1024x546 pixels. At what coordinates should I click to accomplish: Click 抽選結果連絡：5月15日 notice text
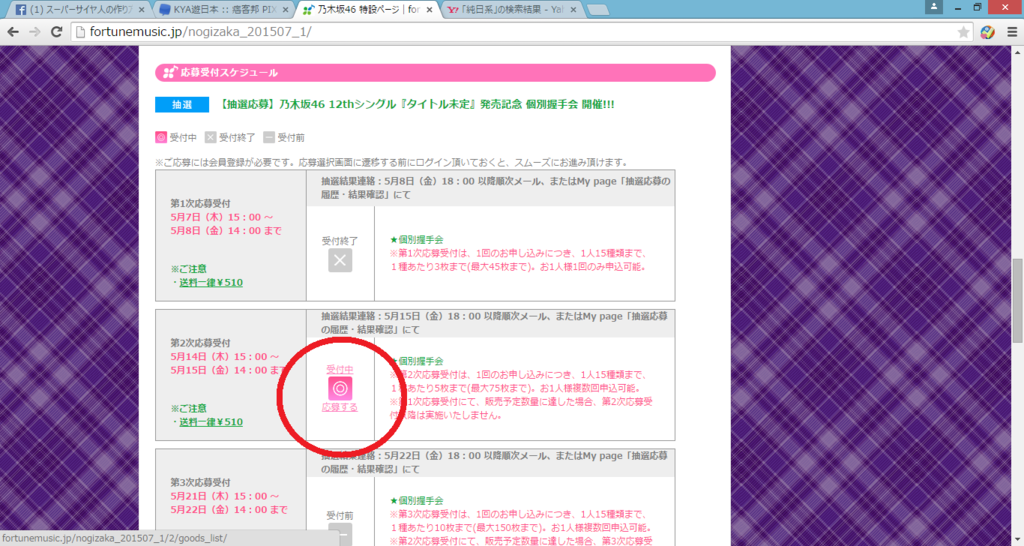click(x=494, y=323)
